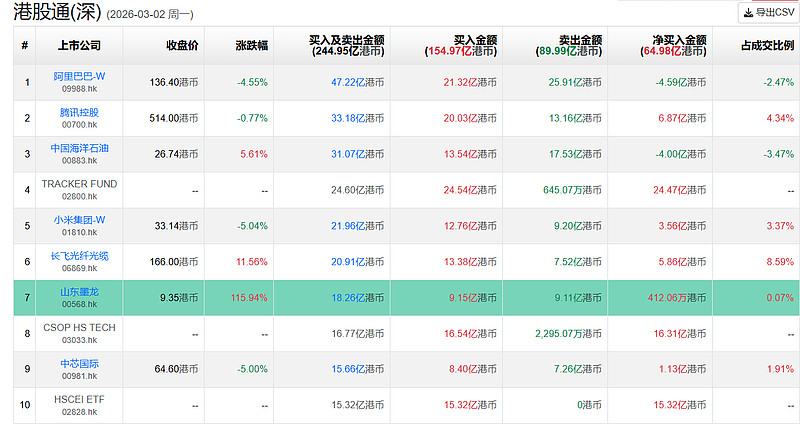Click ratio value -2.47%
The width and height of the screenshot is (800, 425).
click(x=779, y=82)
